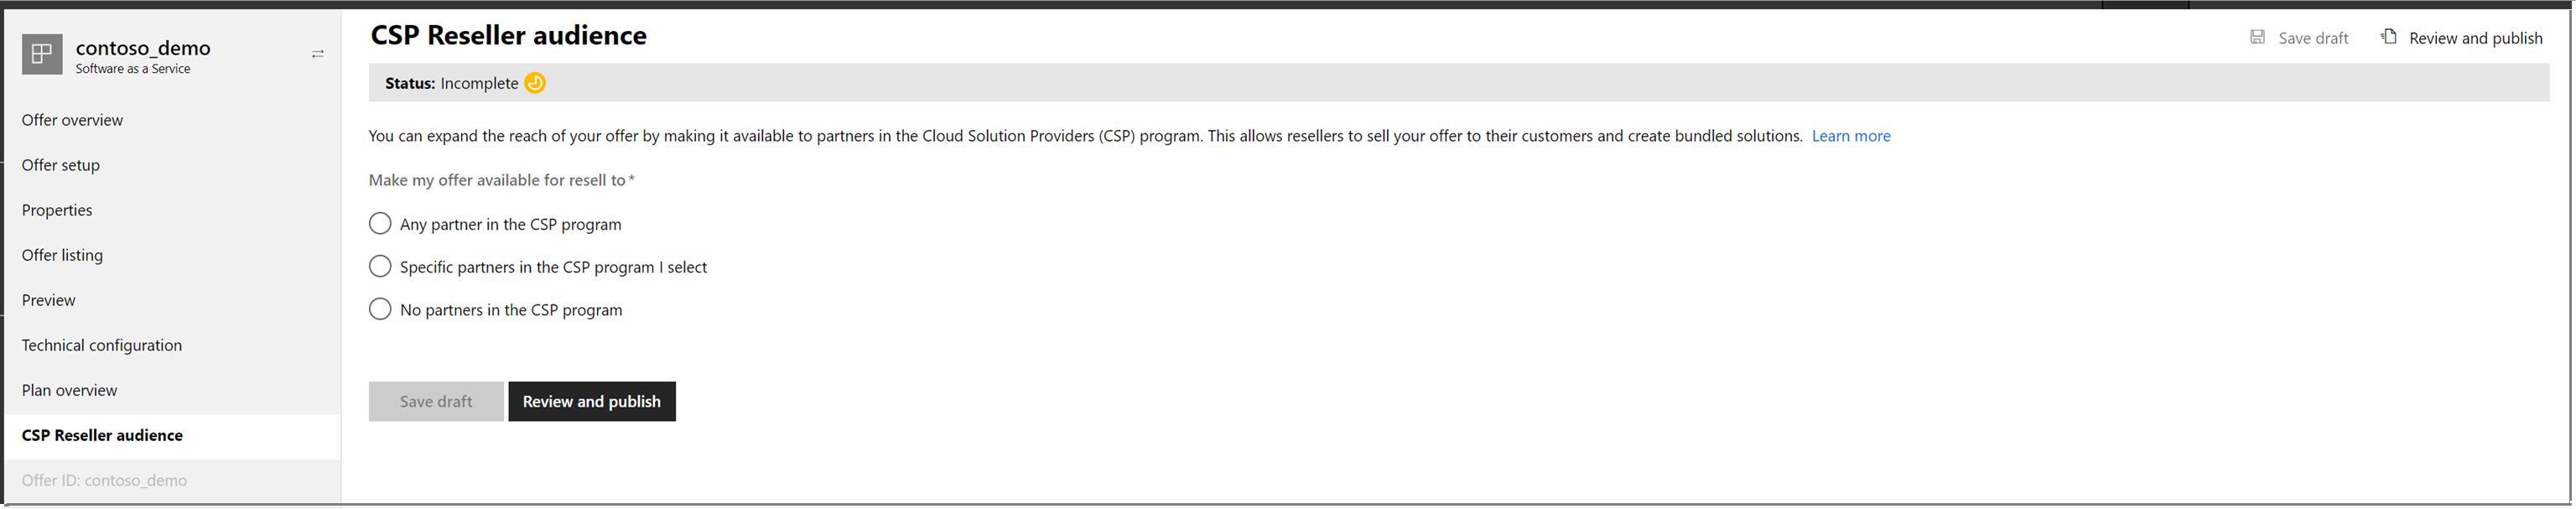Open the Learn more link

1851,135
